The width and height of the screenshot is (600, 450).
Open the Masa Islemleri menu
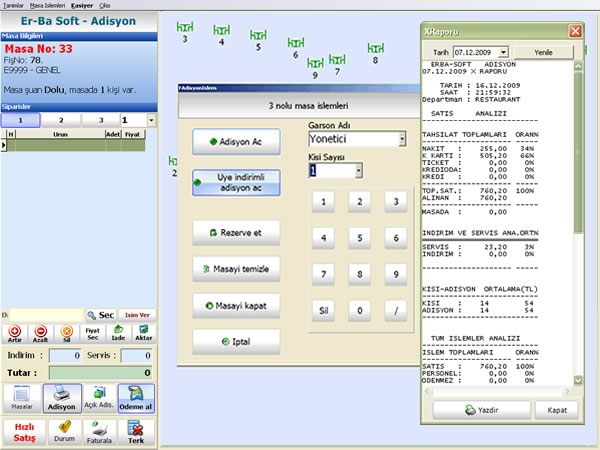tap(47, 5)
